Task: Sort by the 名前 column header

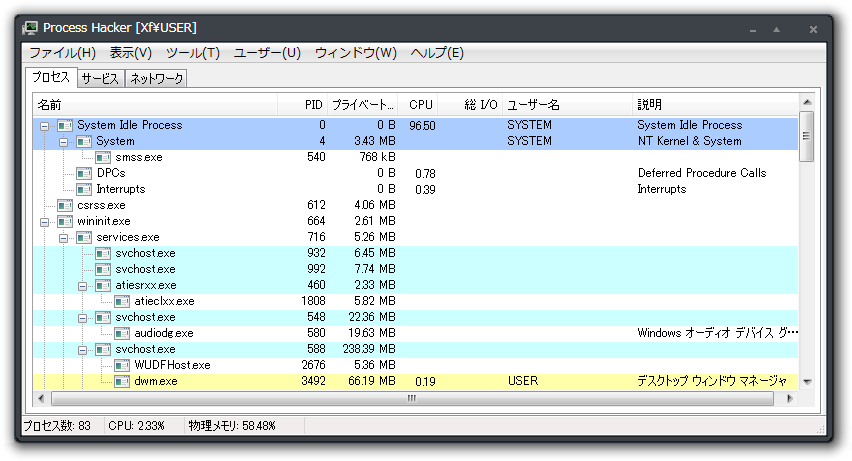Action: click(x=156, y=105)
